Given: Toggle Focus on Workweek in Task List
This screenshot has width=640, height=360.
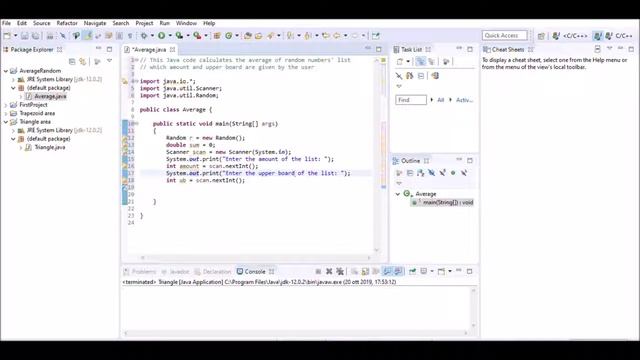Looking at the screenshot, I should [446, 62].
